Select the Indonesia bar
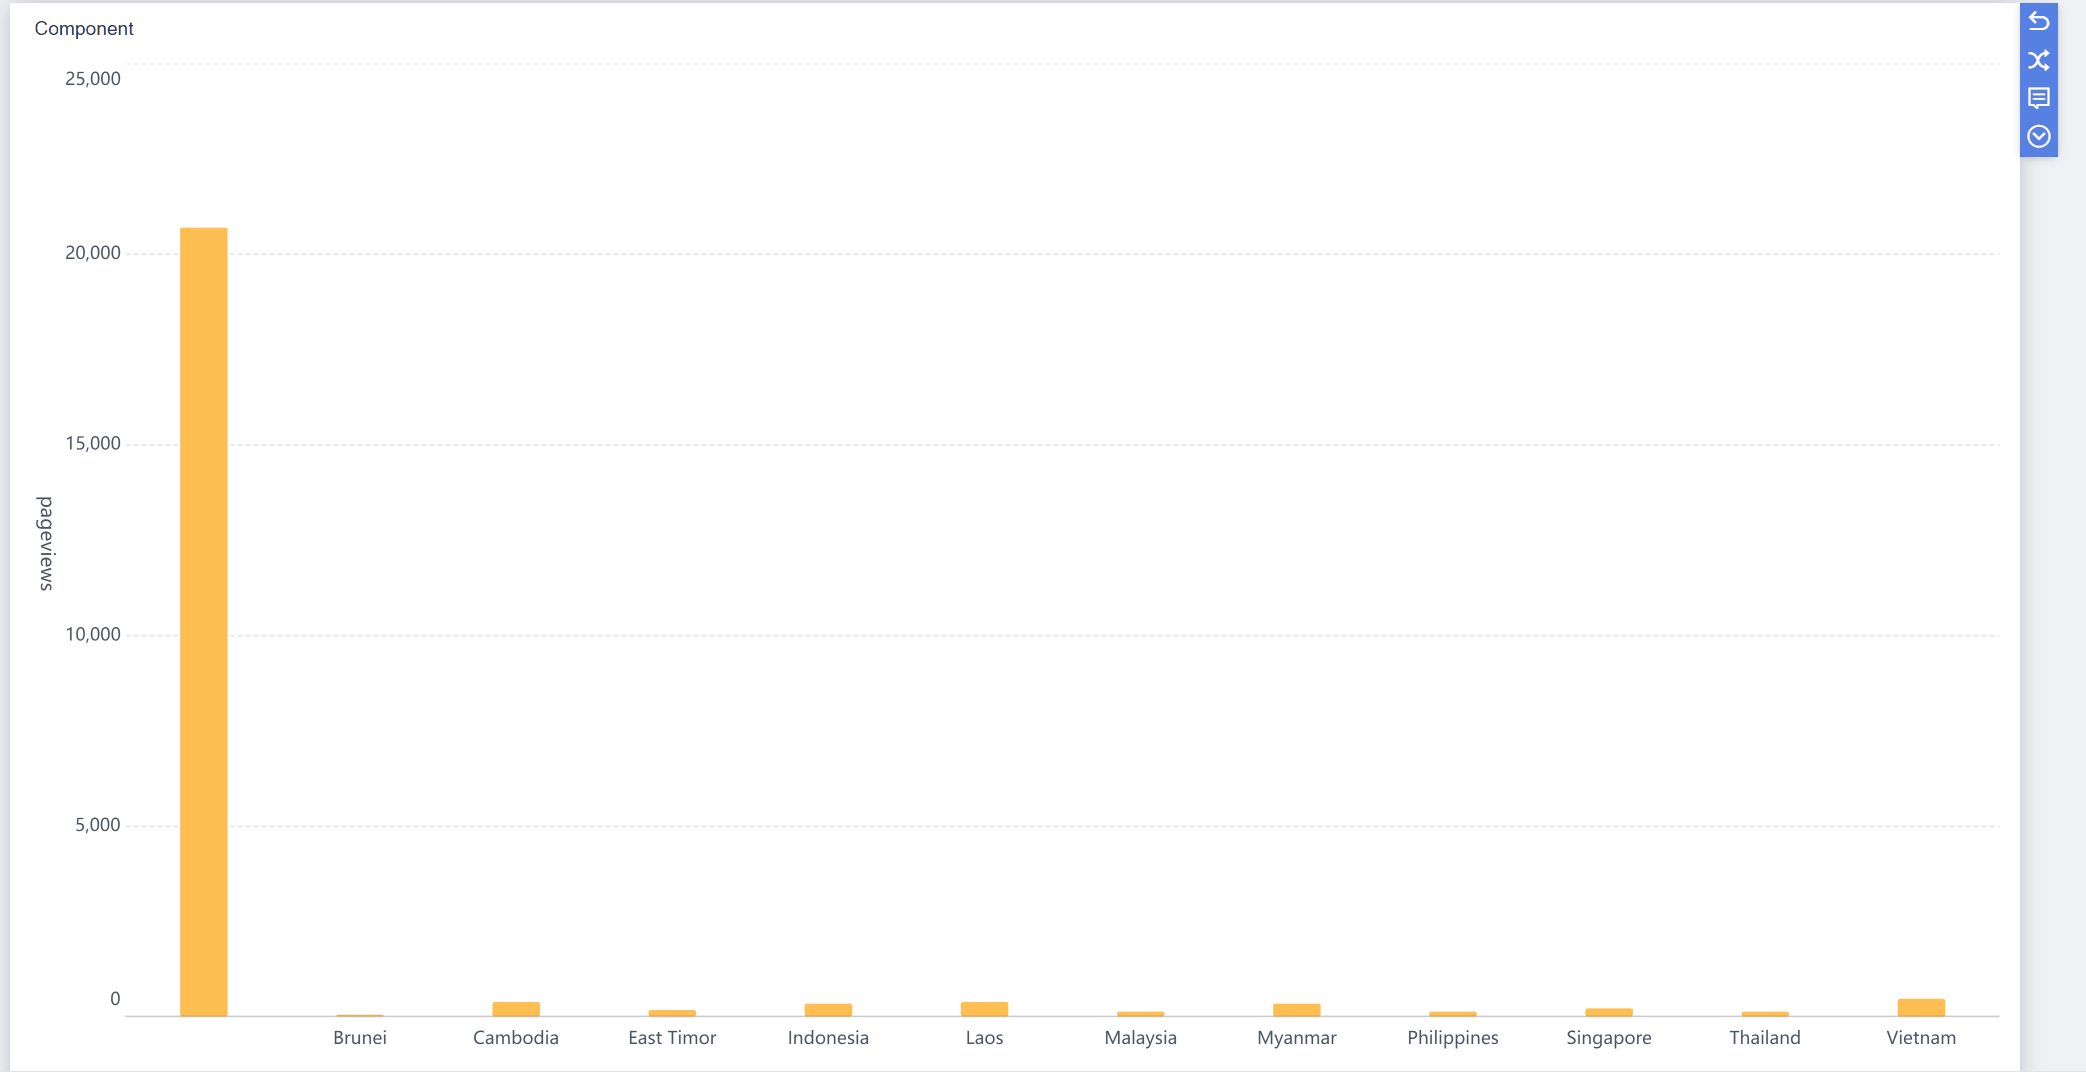 coord(828,1010)
